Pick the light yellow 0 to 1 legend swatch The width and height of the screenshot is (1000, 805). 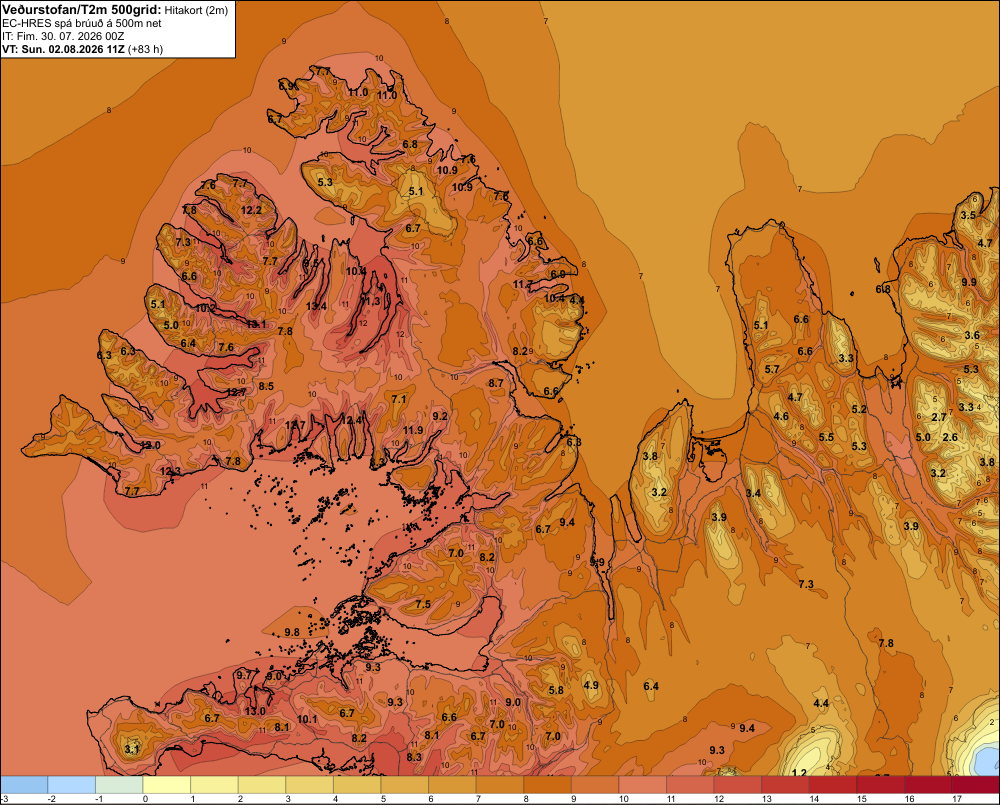(167, 785)
